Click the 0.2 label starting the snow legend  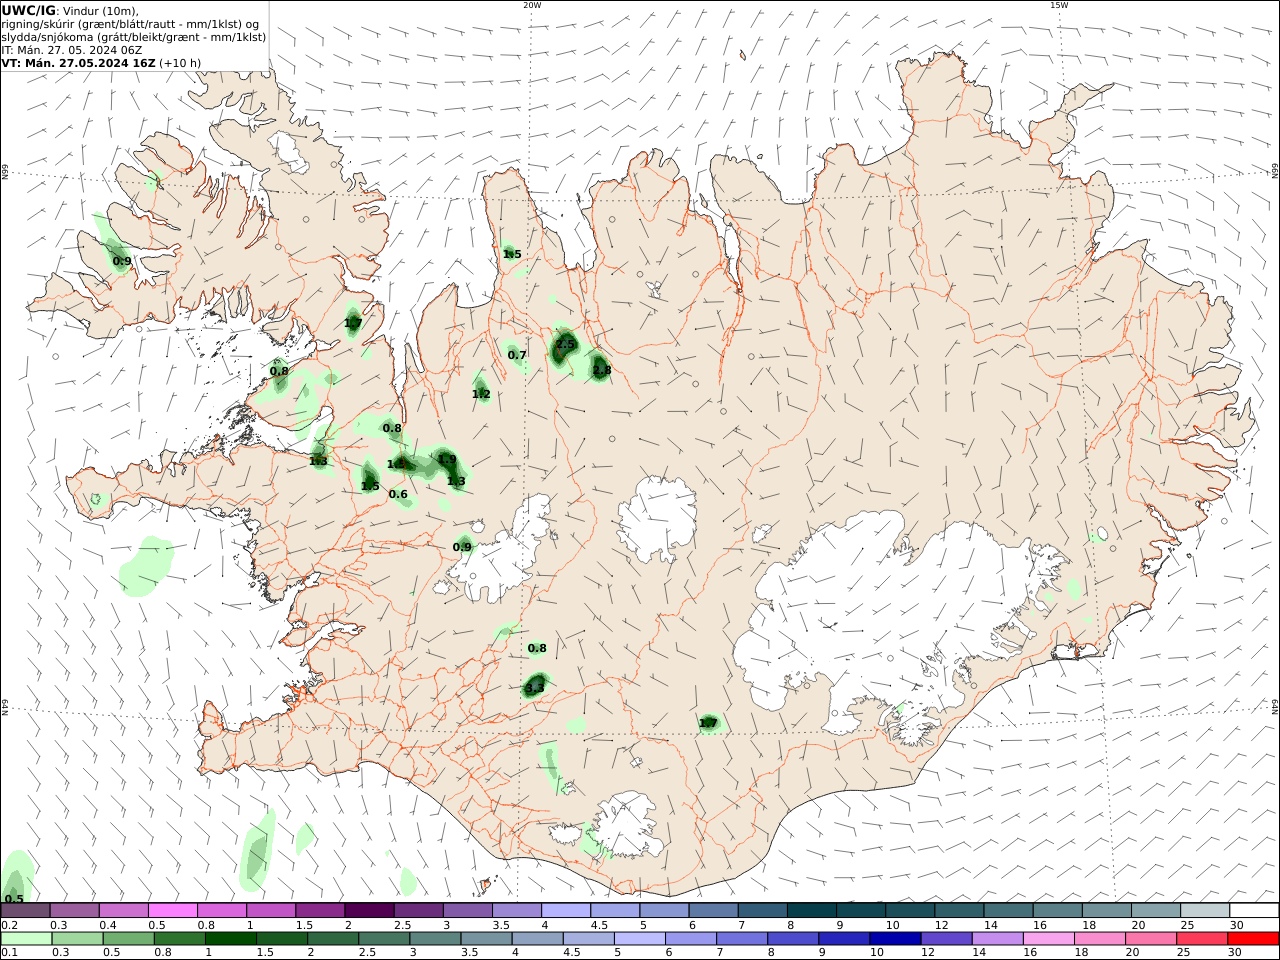[9, 925]
